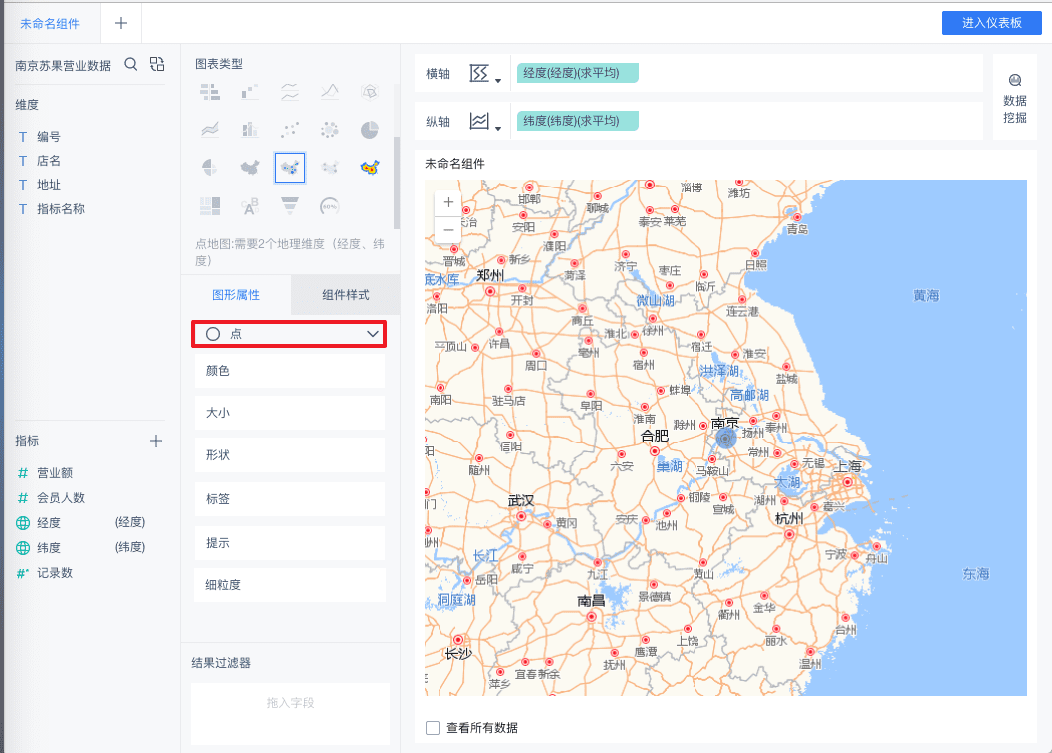Select the flow map chart icon
The image size is (1052, 753).
pos(329,167)
